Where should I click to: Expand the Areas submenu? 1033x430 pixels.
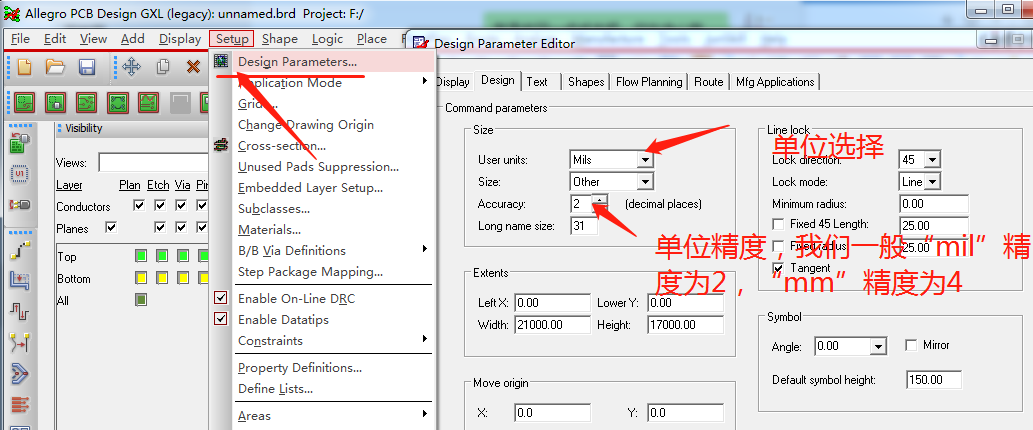coord(426,415)
